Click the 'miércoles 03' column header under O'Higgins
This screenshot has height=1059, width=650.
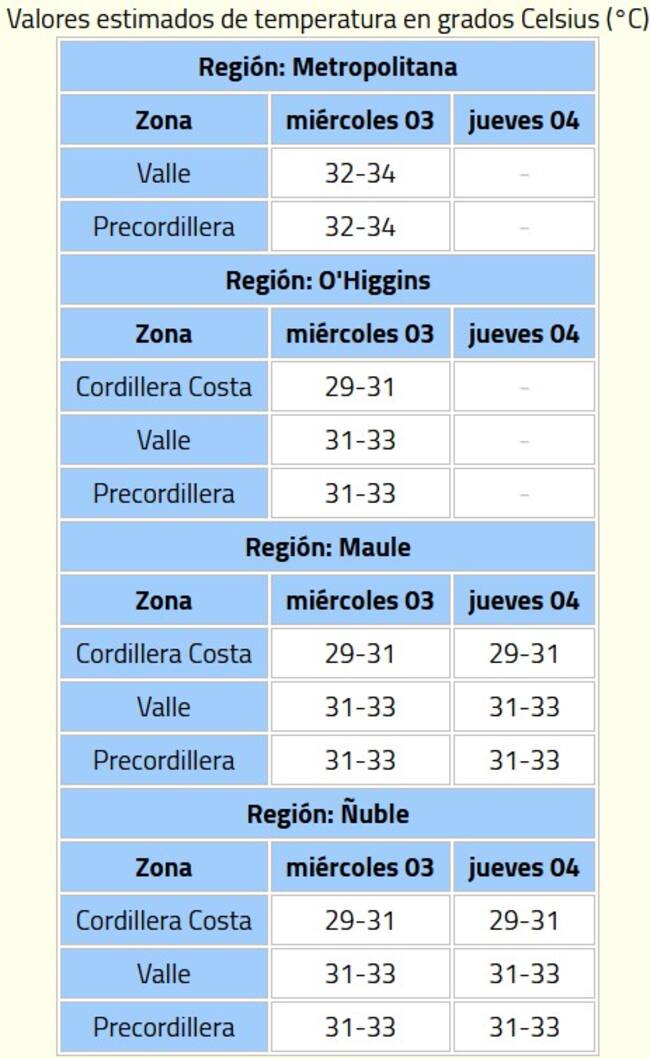[360, 334]
